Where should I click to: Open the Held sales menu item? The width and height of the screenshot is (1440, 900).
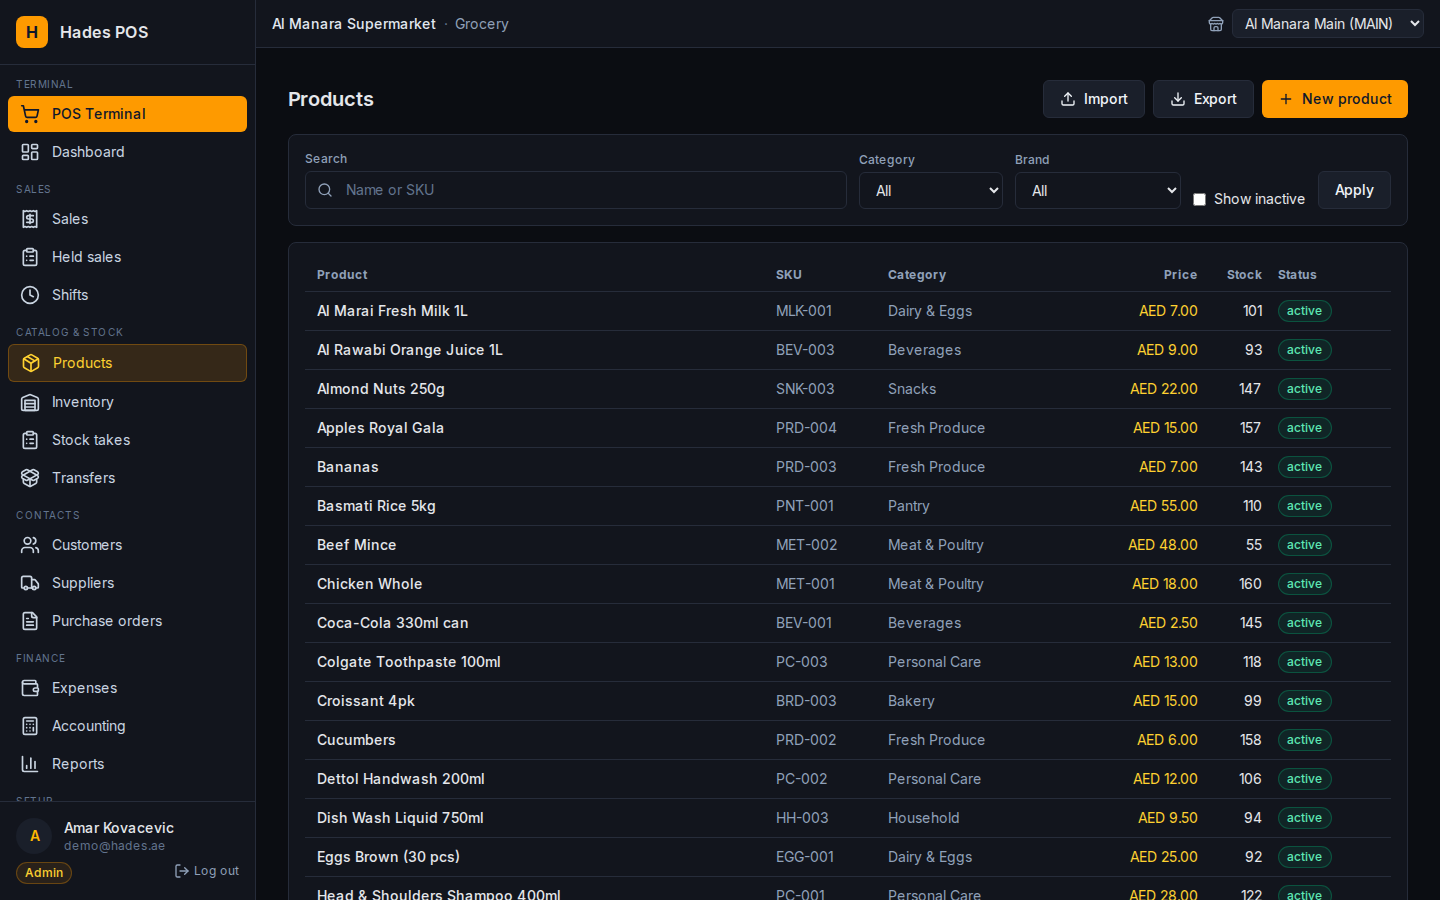127,257
